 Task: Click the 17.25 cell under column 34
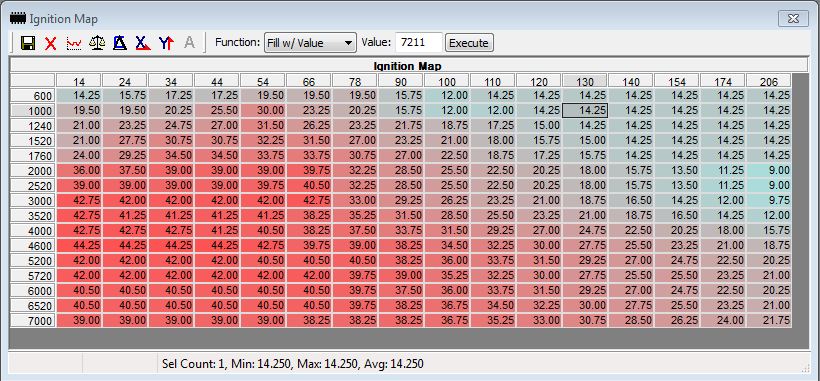(x=170, y=96)
